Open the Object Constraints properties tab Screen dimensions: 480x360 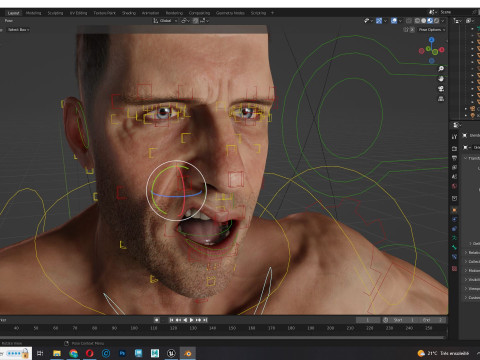coord(454,229)
